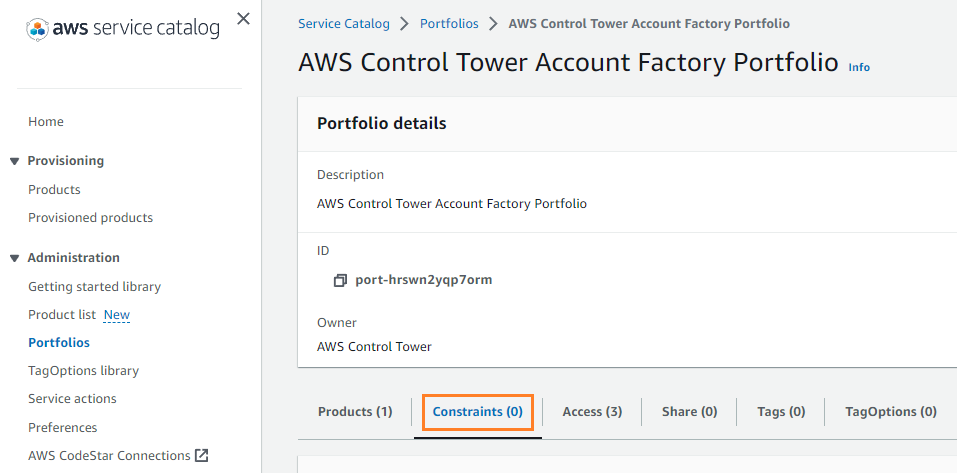957x473 pixels.
Task: Select Portfolios in the sidebar
Action: pyautogui.click(x=59, y=342)
